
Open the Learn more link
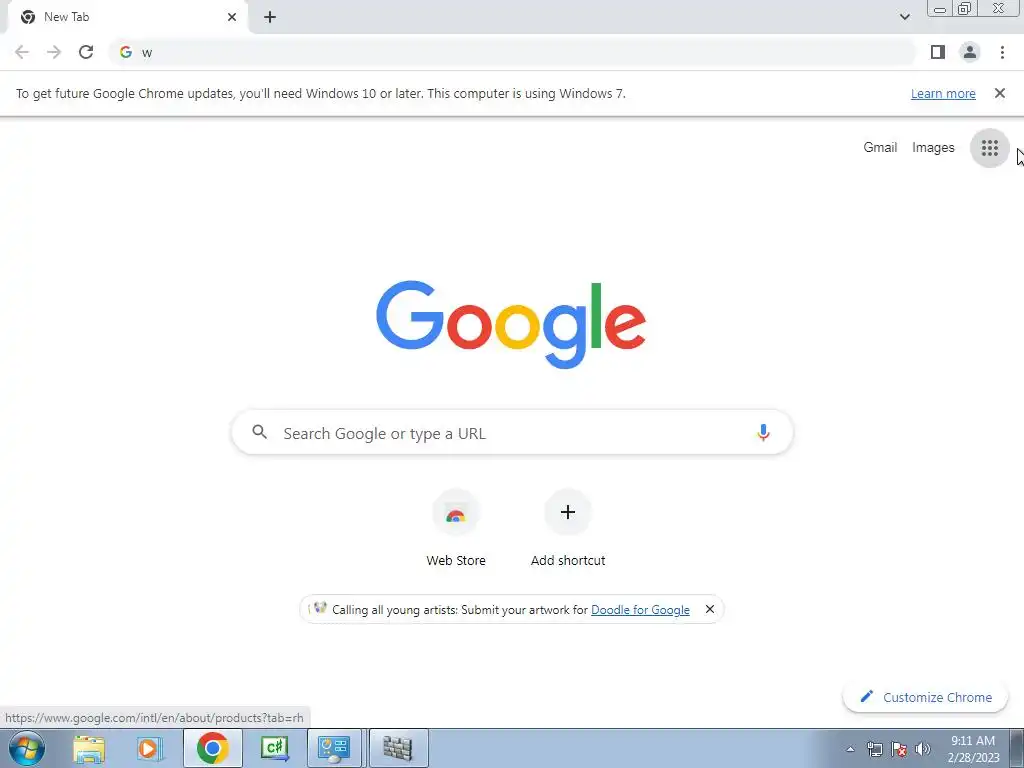[943, 93]
